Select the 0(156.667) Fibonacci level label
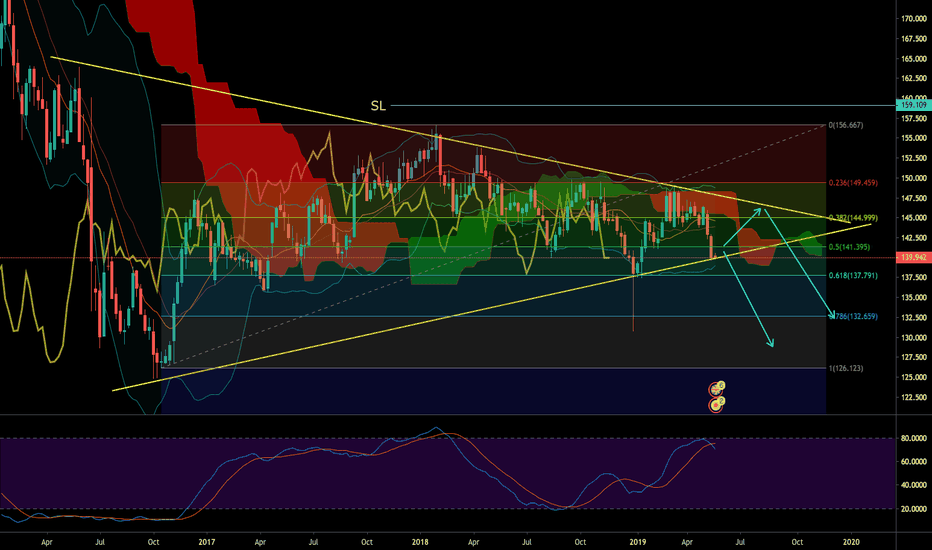 pyautogui.click(x=846, y=125)
